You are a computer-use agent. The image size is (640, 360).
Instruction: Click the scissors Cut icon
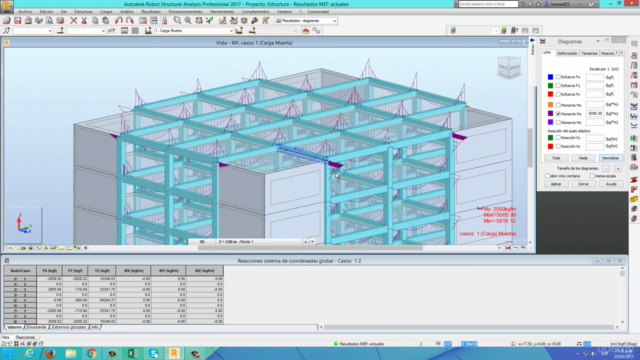[84, 20]
